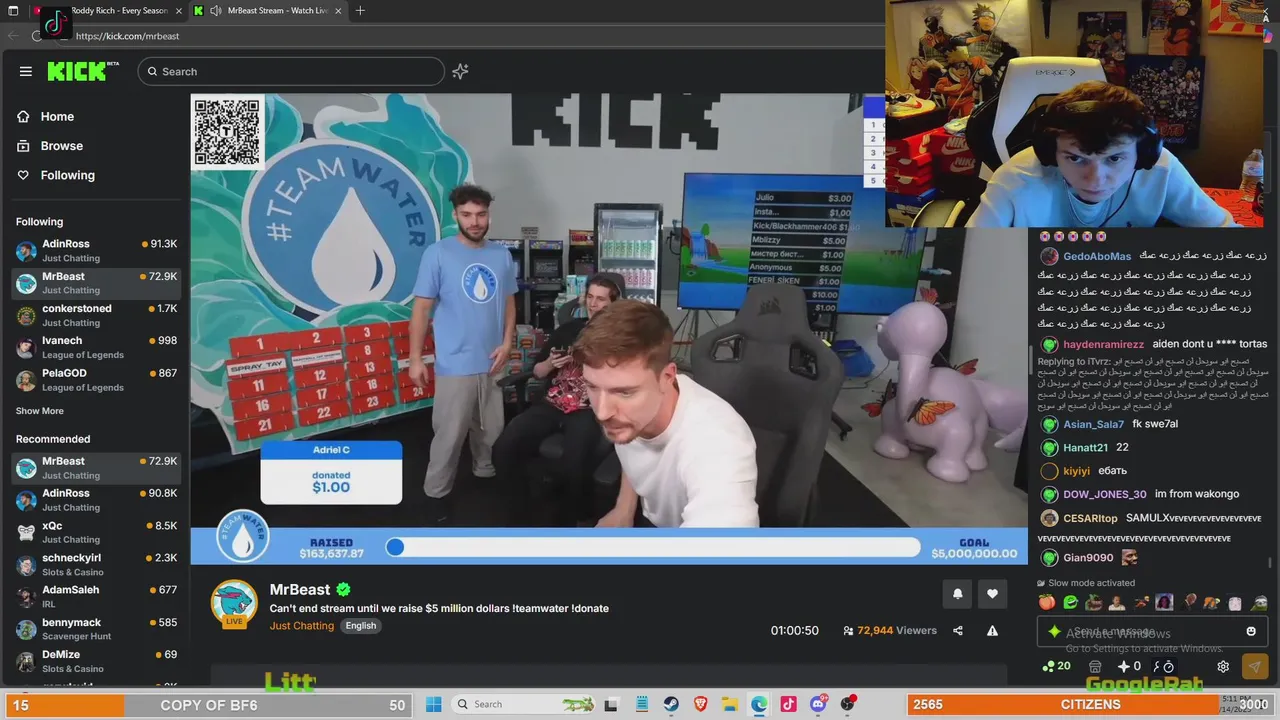Click the donation progress bar slider
Screen dimensions: 1280x720
653,547
